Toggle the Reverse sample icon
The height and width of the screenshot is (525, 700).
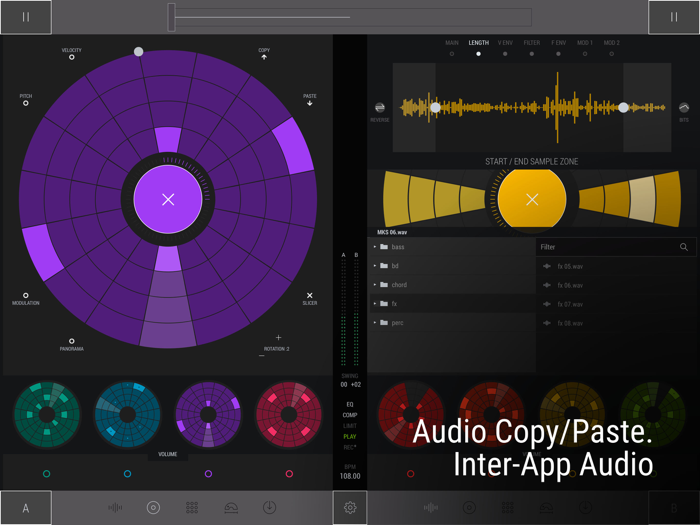pos(379,108)
